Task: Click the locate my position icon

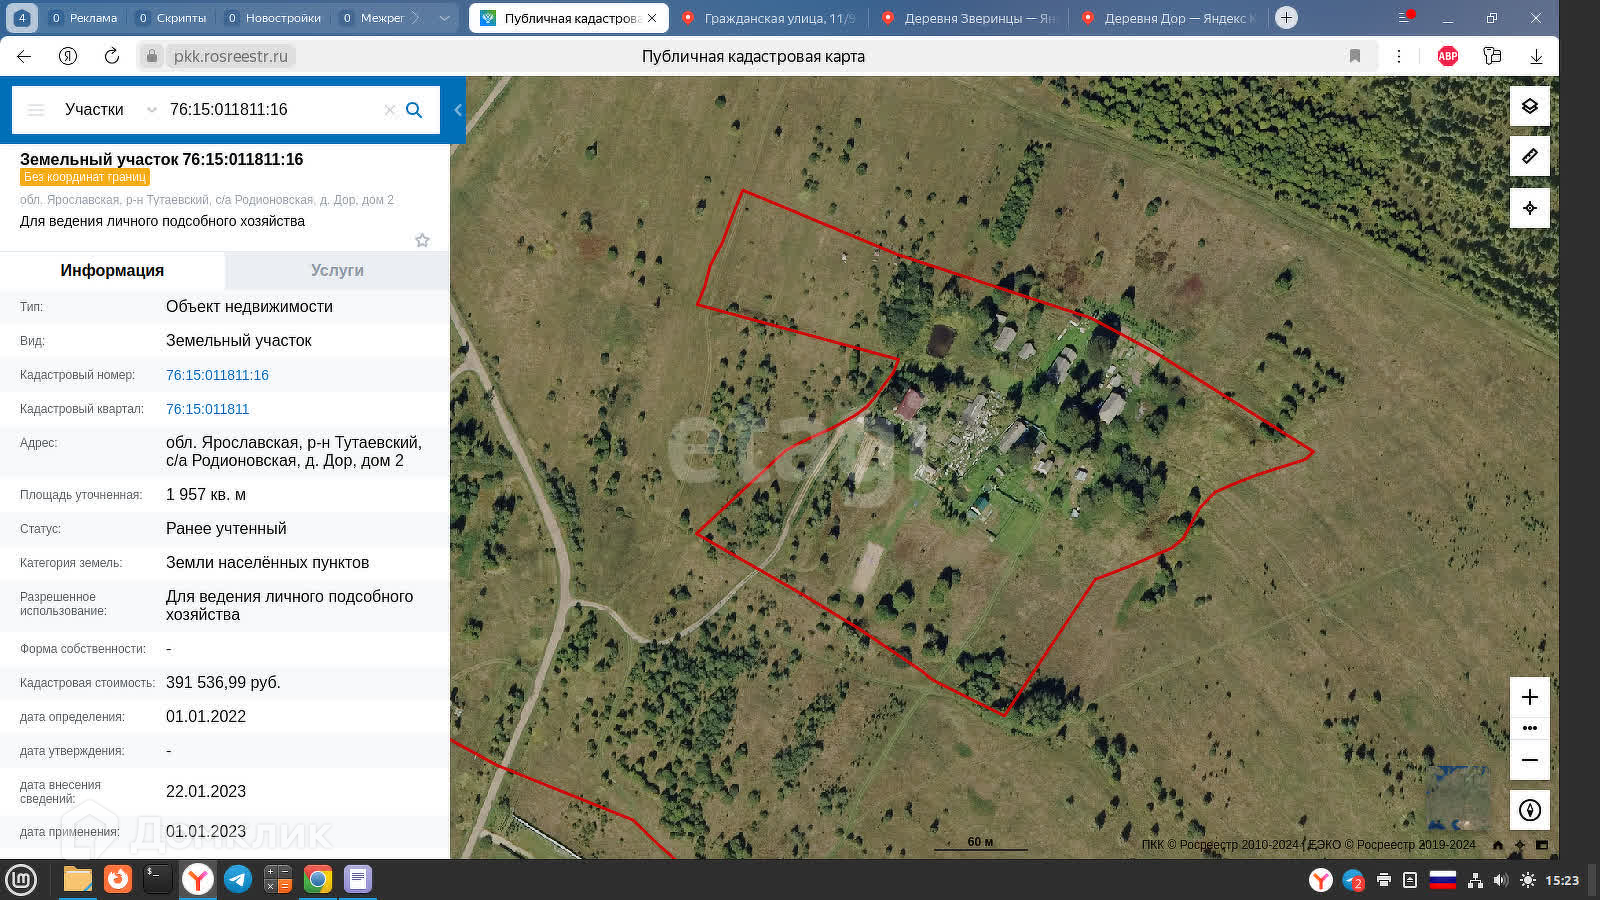Action: click(1529, 208)
